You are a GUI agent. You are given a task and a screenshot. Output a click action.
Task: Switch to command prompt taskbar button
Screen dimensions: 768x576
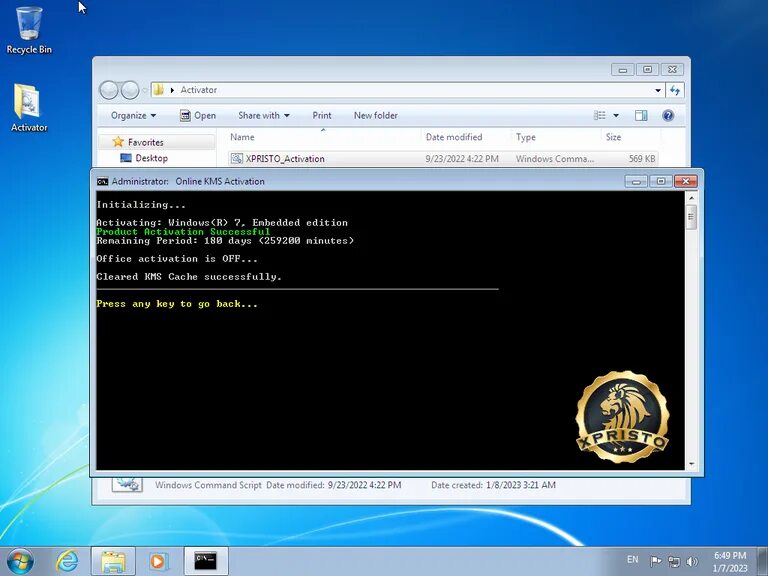[x=206, y=561]
